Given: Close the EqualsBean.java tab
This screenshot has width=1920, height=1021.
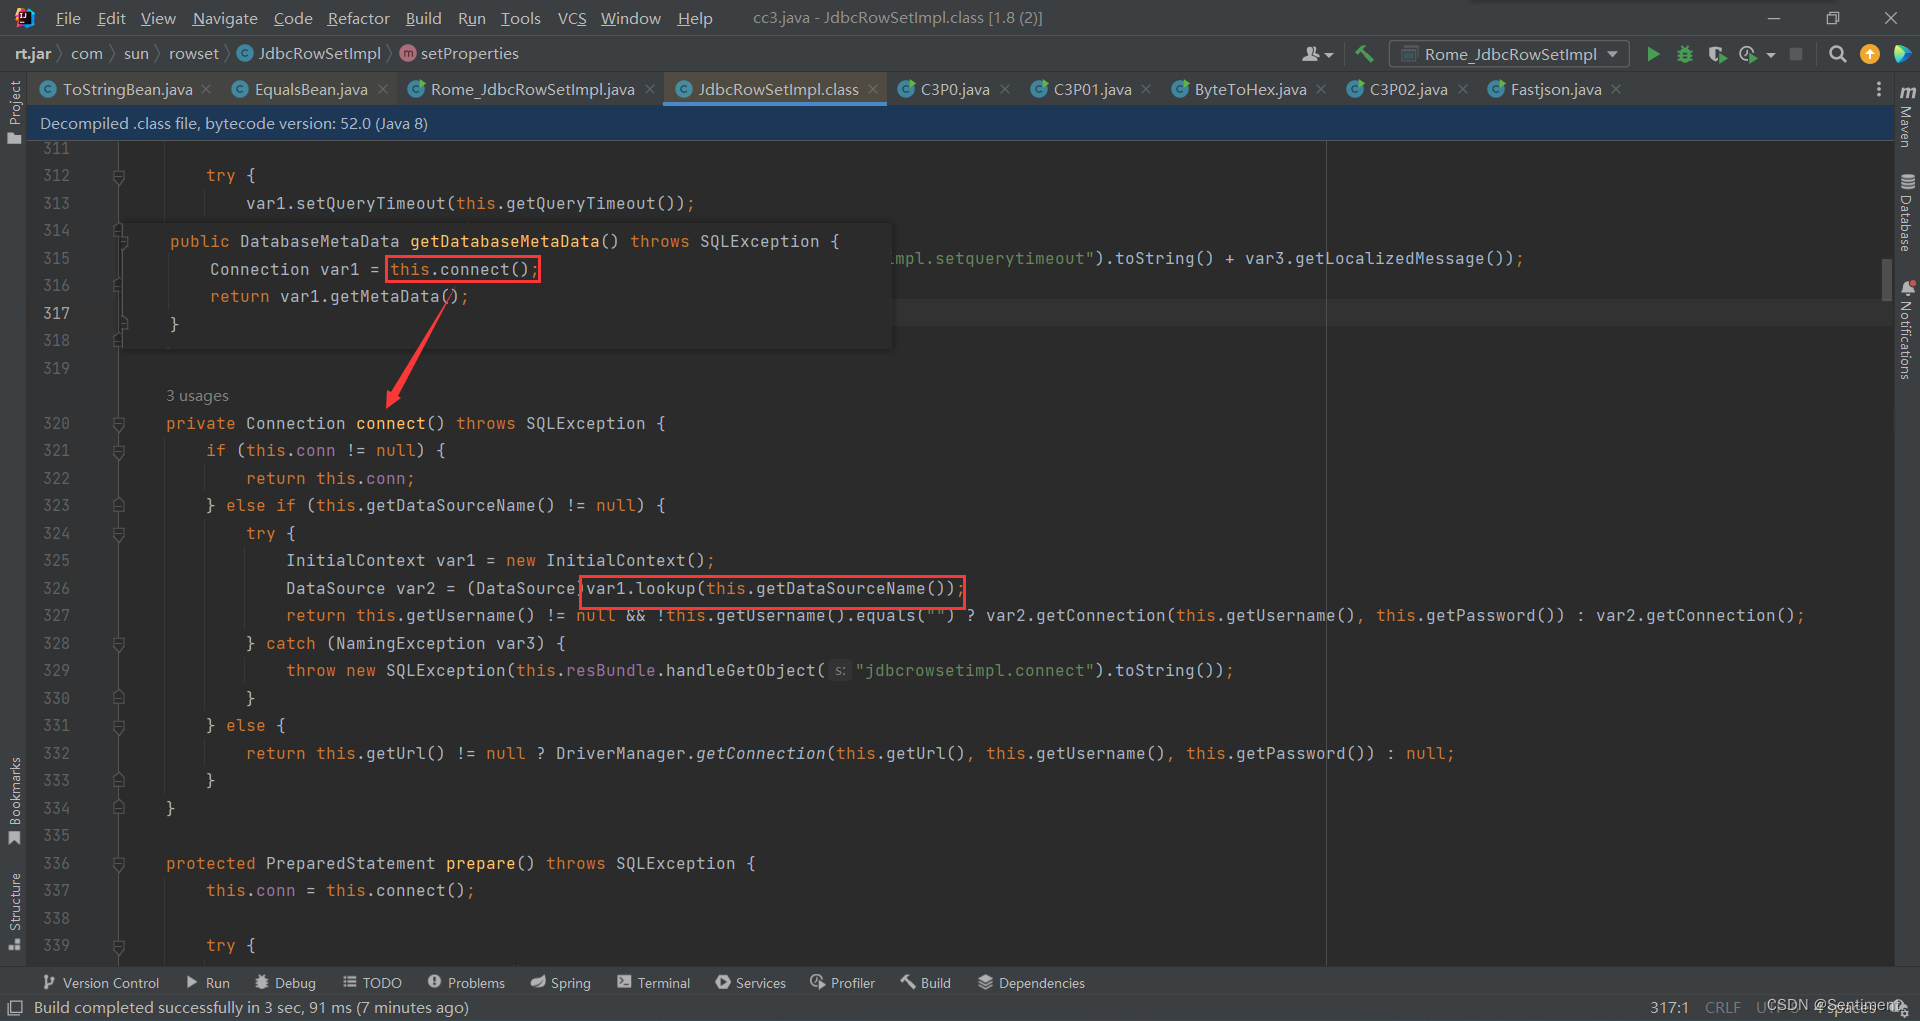Looking at the screenshot, I should point(383,89).
